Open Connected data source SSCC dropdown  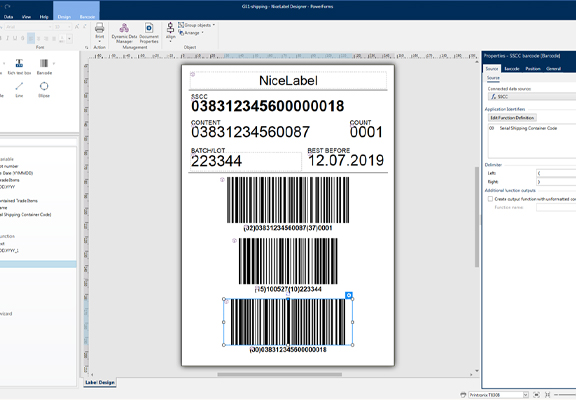coord(532,97)
